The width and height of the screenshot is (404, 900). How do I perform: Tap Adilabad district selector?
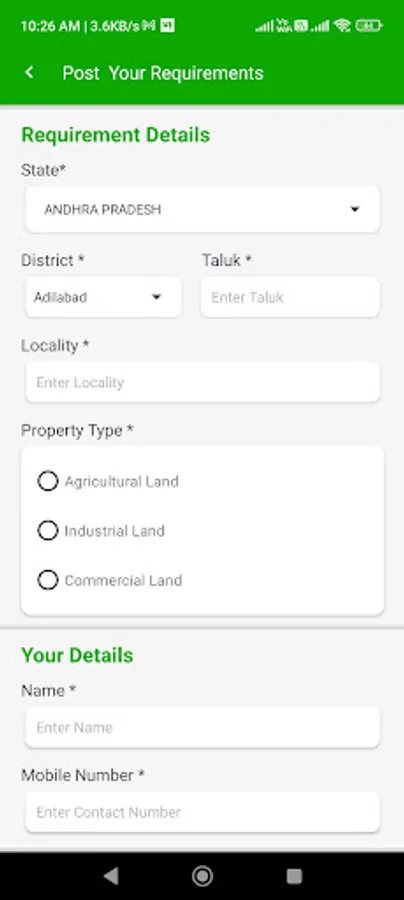click(103, 297)
